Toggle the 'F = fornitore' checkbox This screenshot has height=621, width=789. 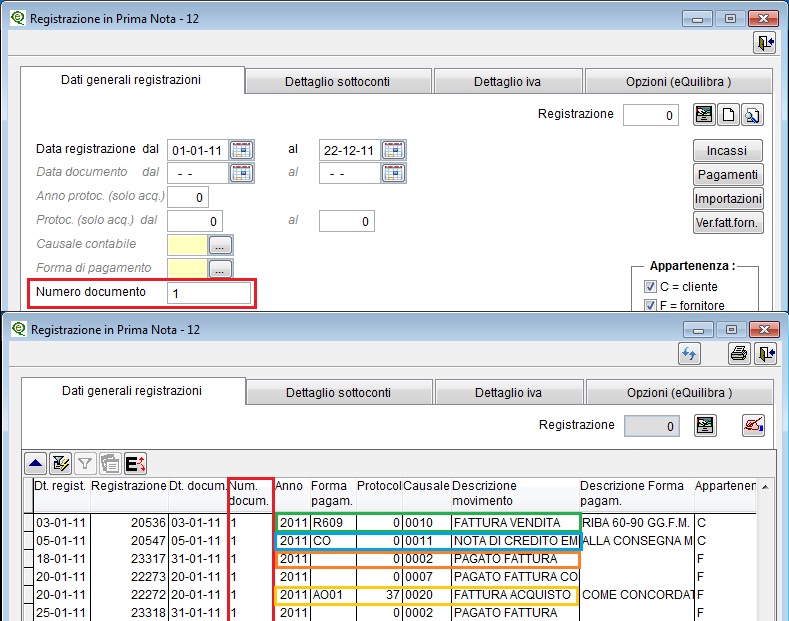click(x=650, y=305)
